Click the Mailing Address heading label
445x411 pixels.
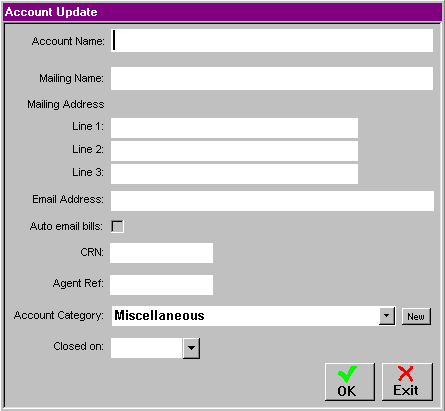click(x=66, y=104)
